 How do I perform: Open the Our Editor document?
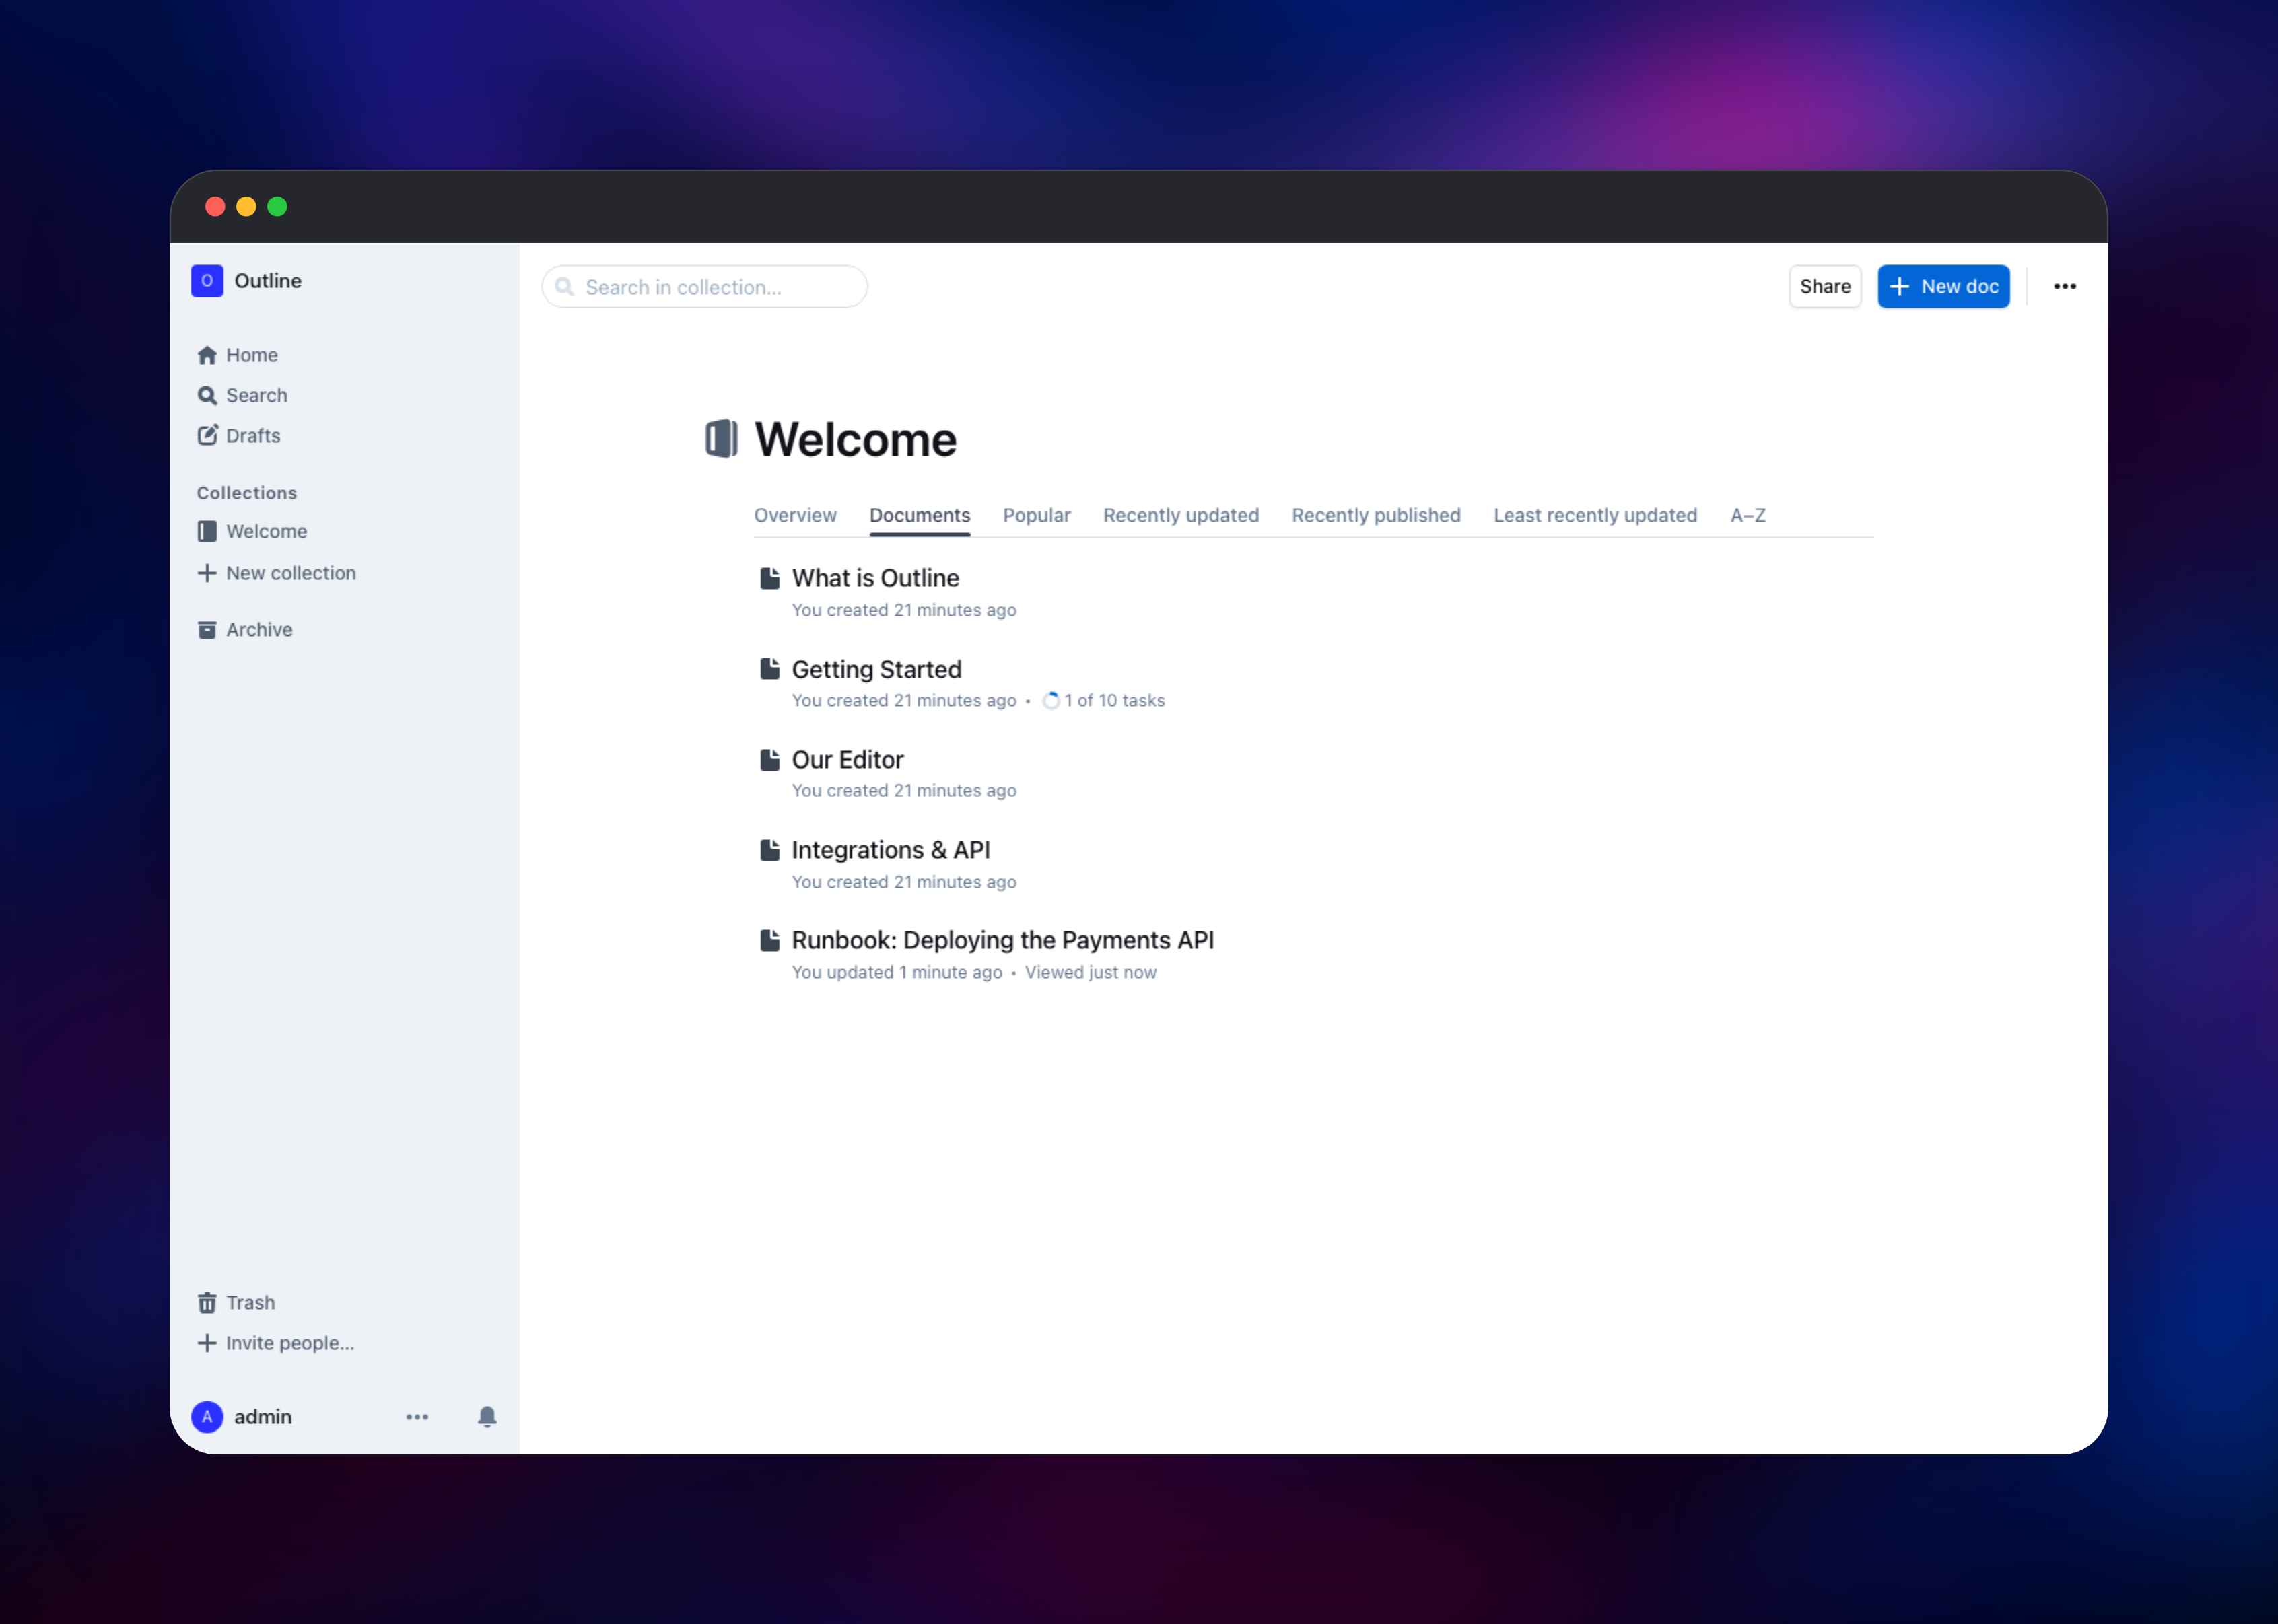(x=848, y=760)
